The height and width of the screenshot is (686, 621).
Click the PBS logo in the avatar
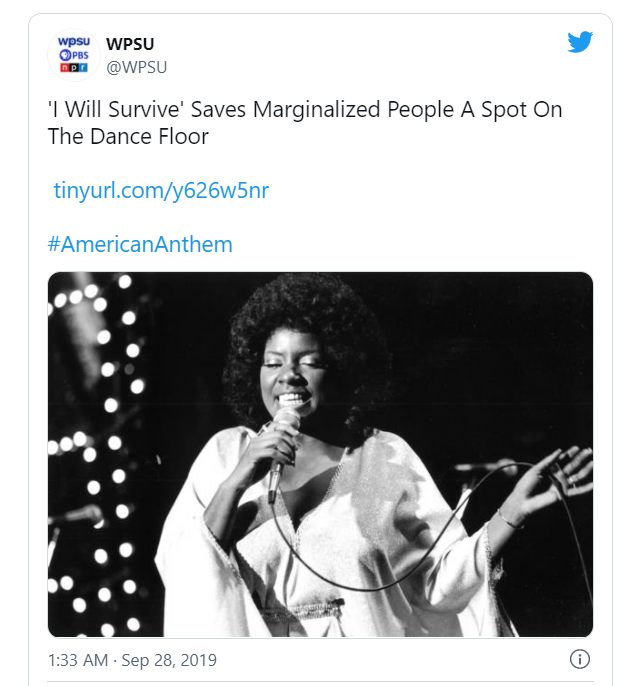point(74,55)
